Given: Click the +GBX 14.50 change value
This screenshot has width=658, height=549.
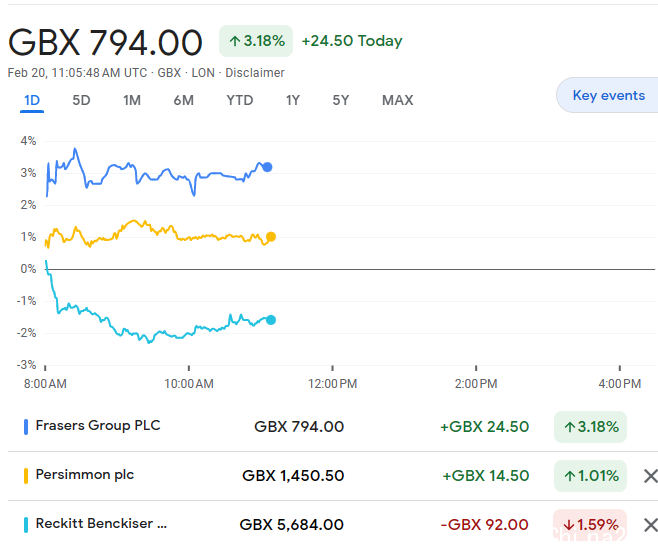Looking at the screenshot, I should [486, 476].
